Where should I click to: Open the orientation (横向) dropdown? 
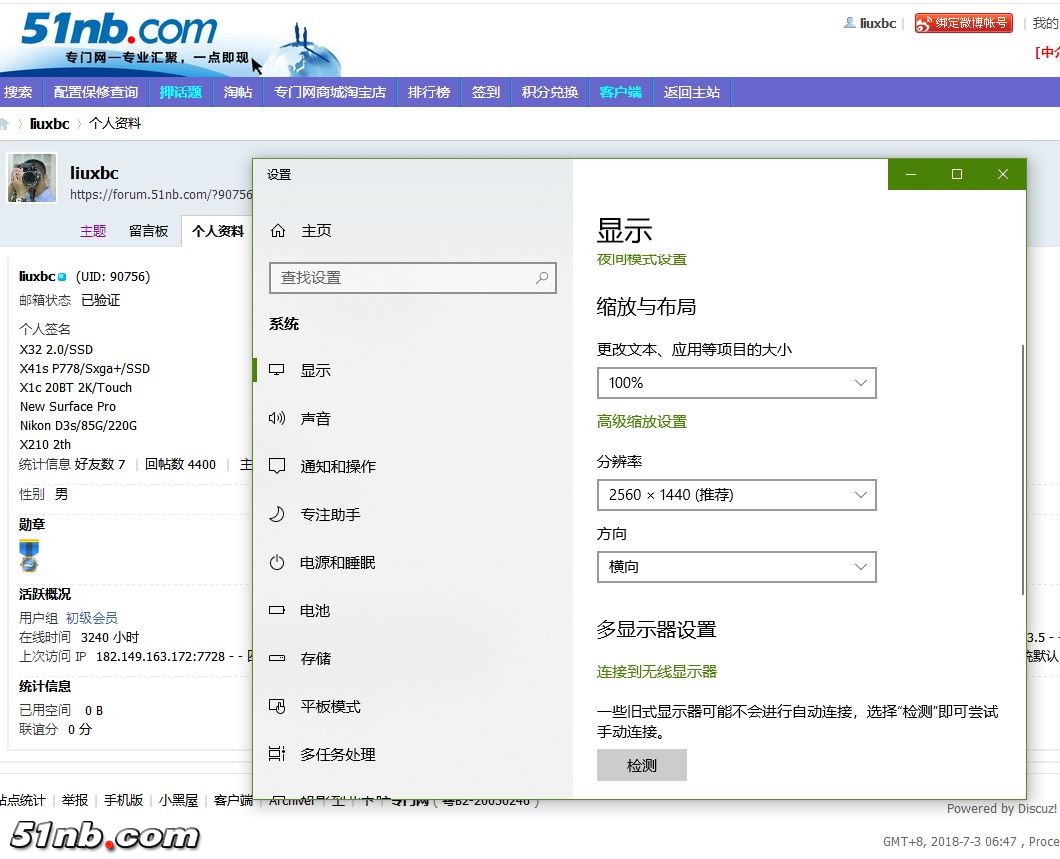[x=736, y=567]
